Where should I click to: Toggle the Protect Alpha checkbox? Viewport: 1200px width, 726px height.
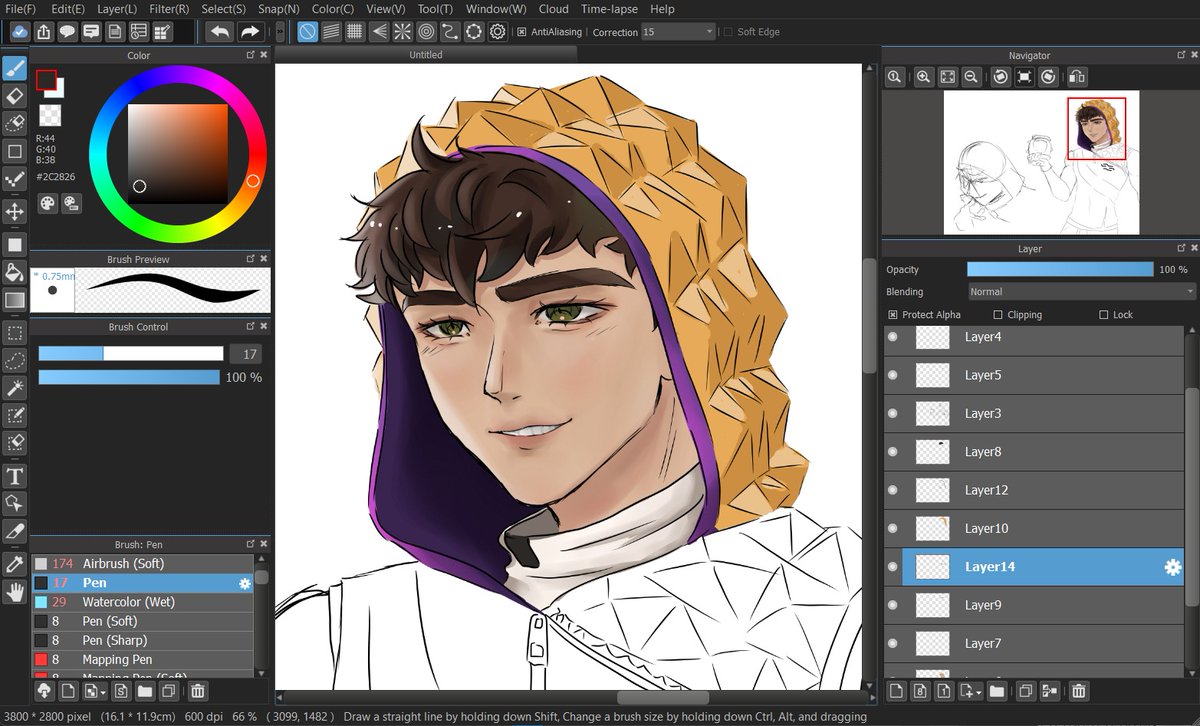tap(893, 314)
